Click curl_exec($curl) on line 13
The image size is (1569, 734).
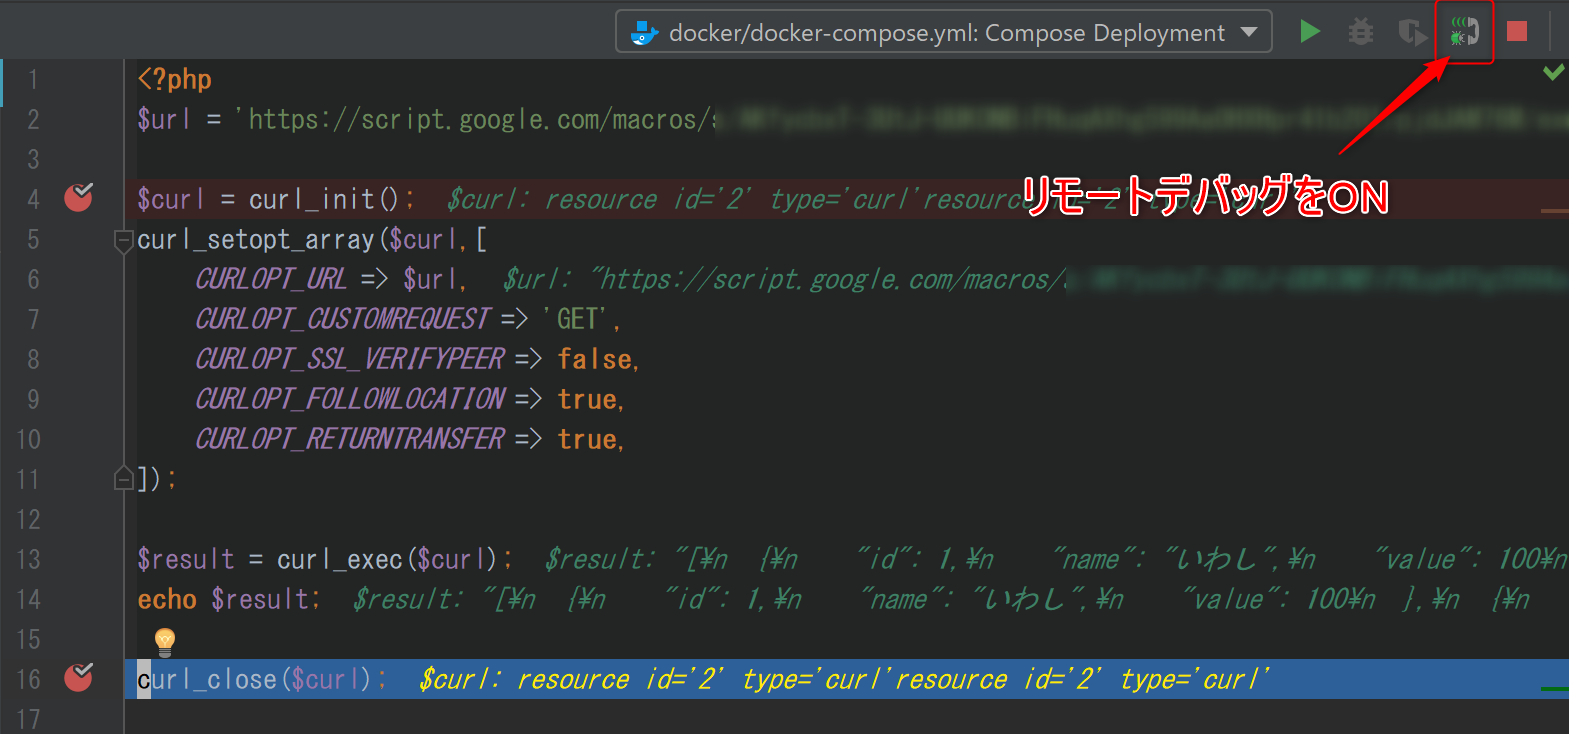tap(387, 559)
